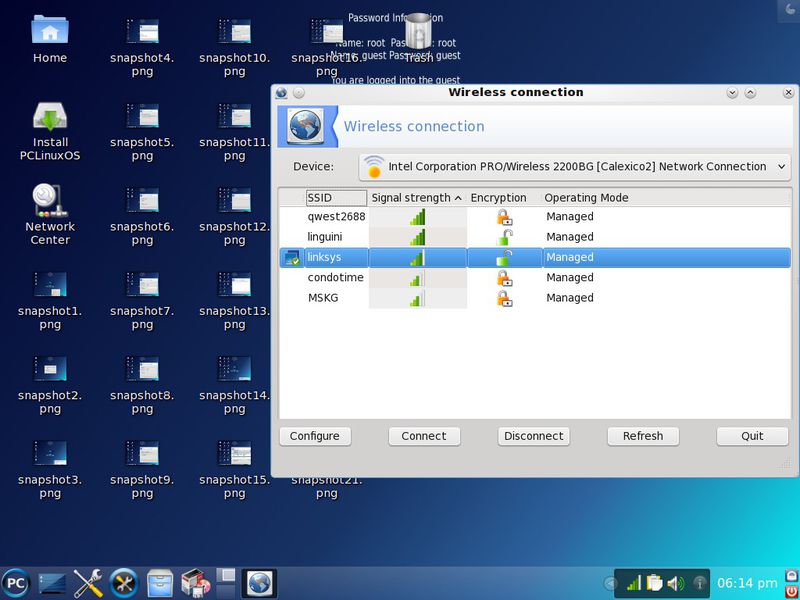
Task: Click the info tray icon
Action: tap(699, 583)
